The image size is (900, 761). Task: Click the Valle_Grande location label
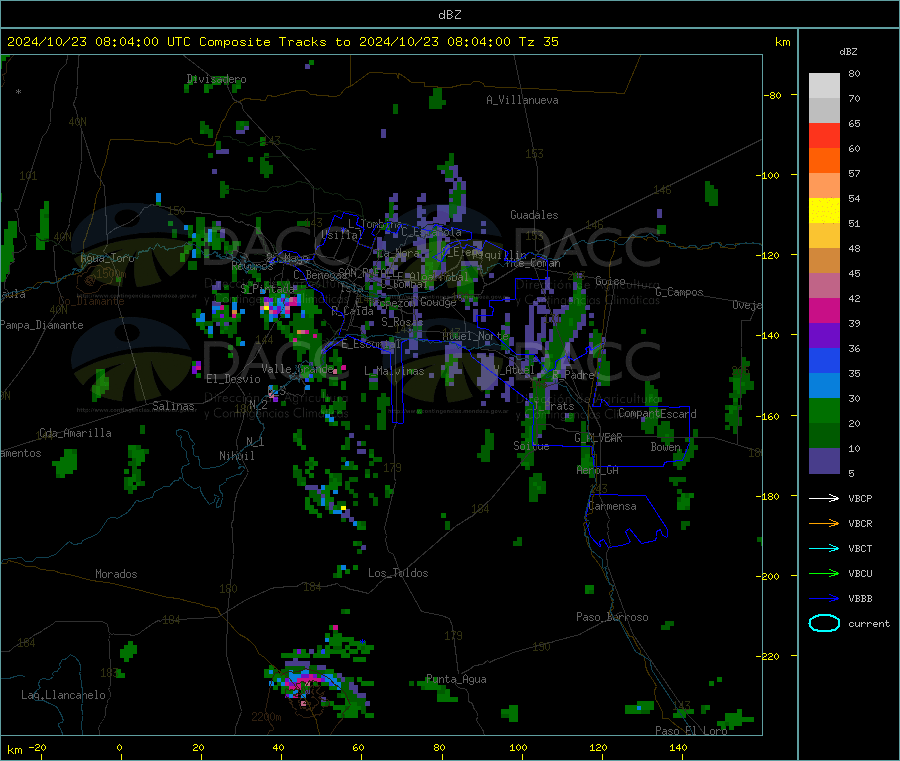tap(298, 369)
